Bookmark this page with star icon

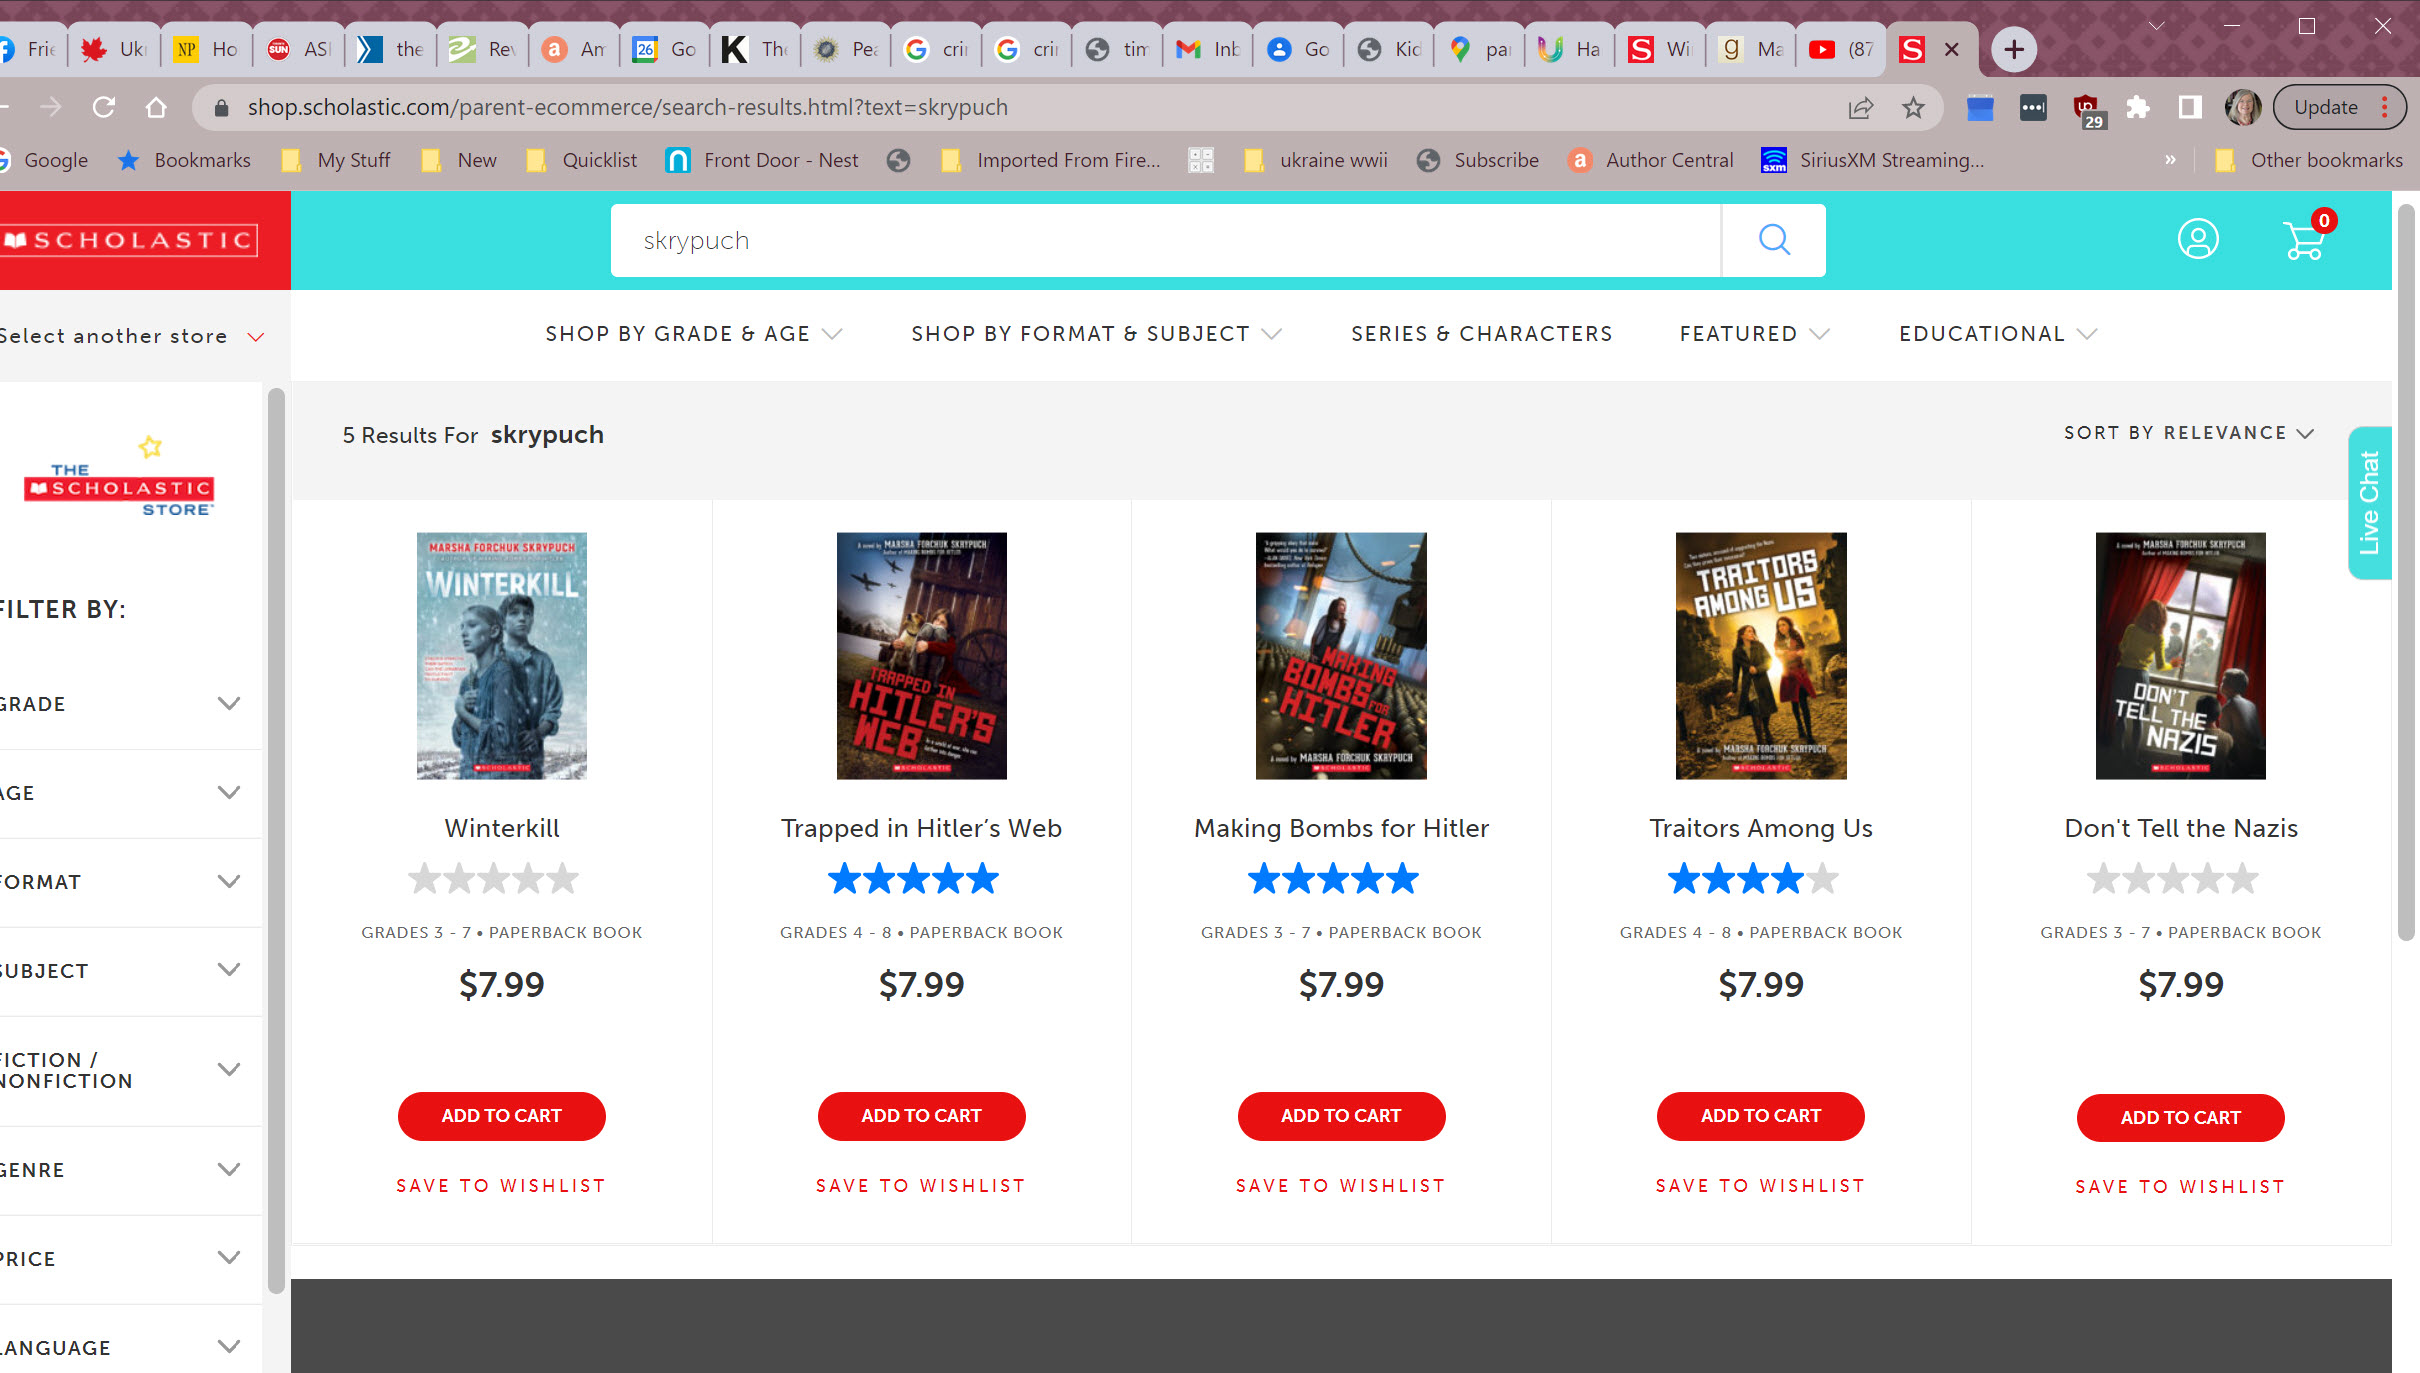click(x=1913, y=107)
